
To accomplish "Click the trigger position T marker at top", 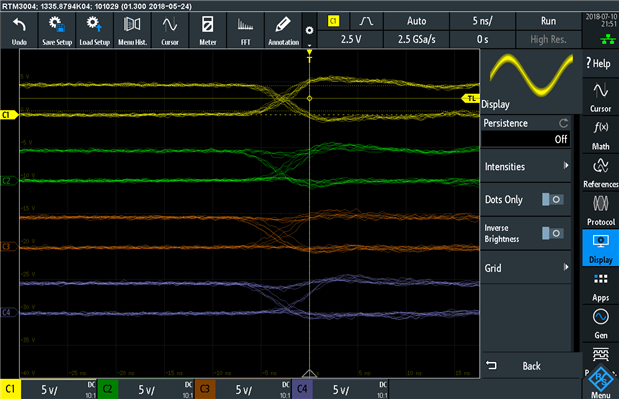I will click(x=310, y=56).
